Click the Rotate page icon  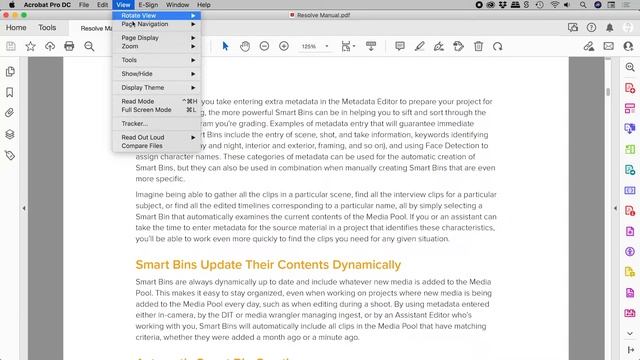pos(498,46)
